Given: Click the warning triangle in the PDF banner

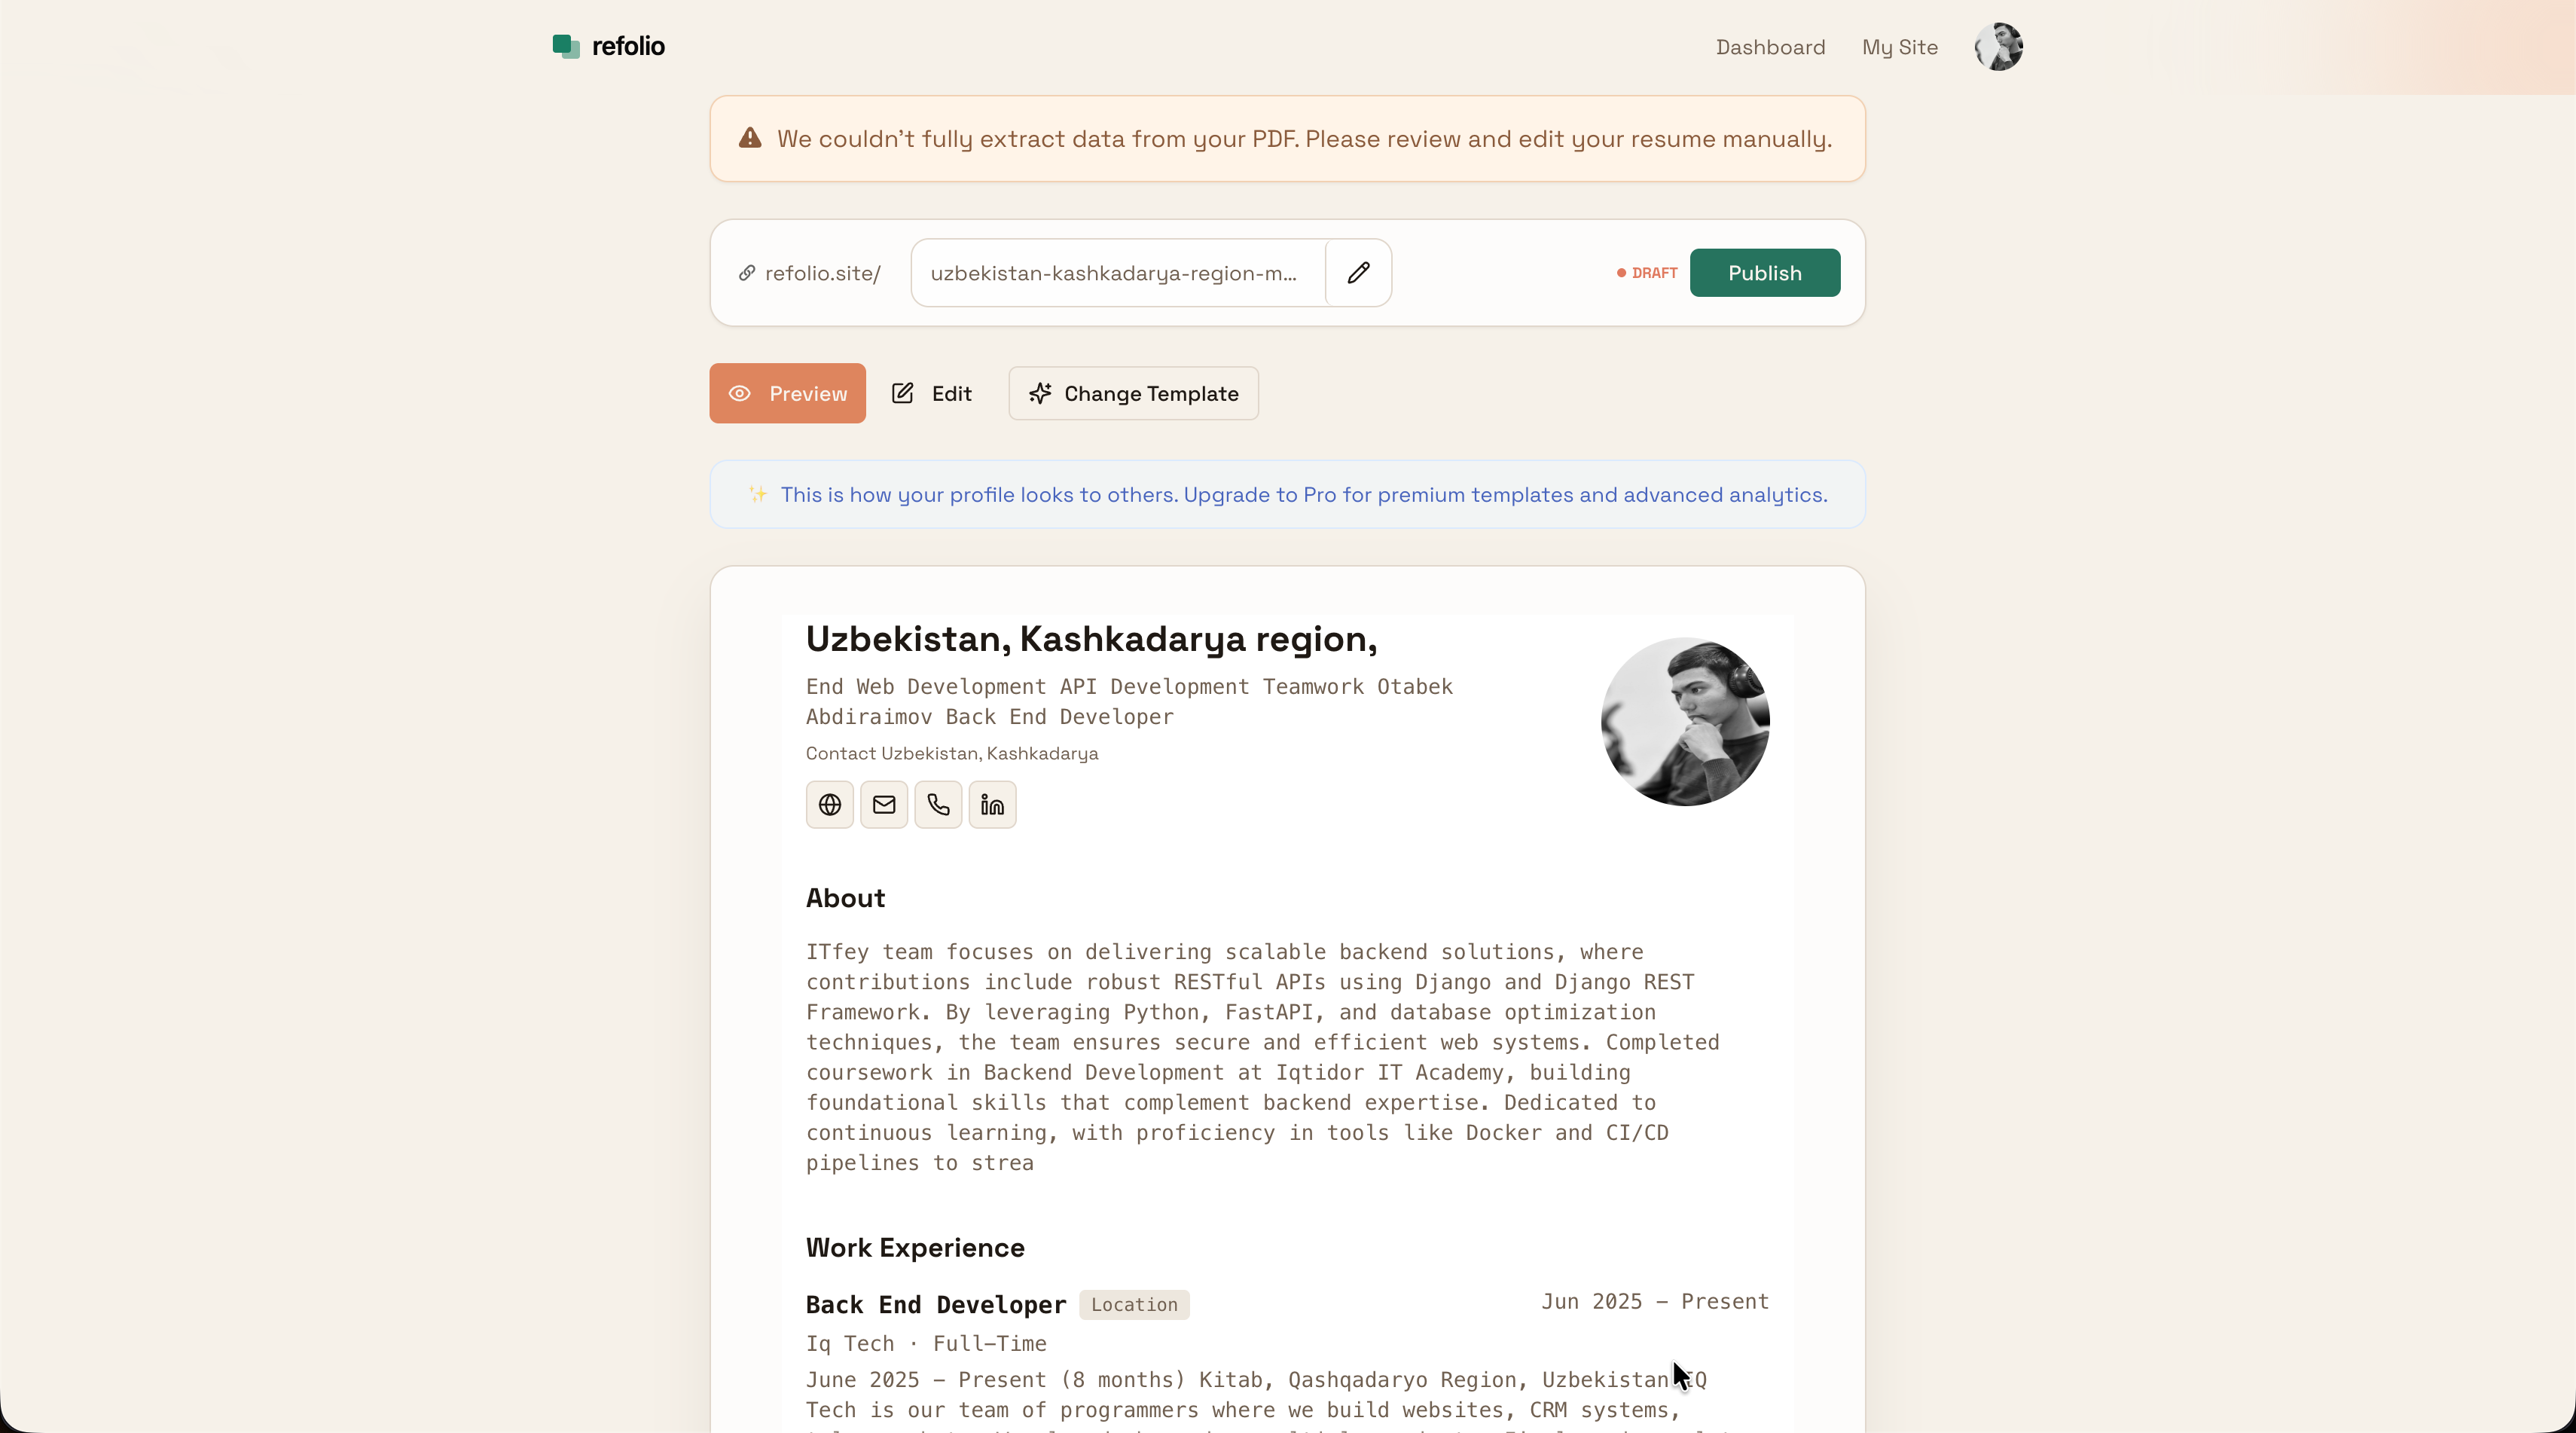Looking at the screenshot, I should 750,138.
